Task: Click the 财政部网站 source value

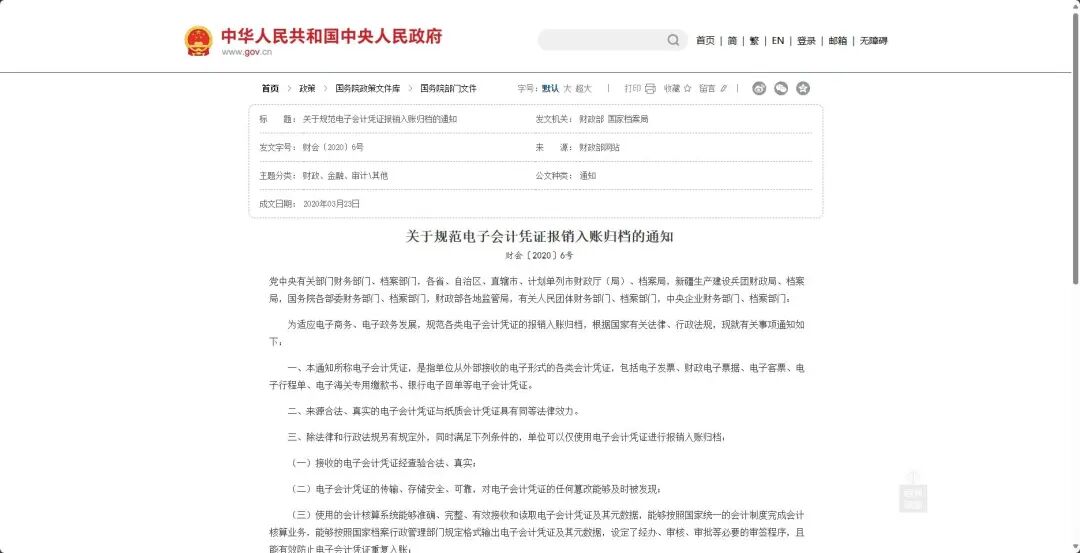Action: [599, 147]
